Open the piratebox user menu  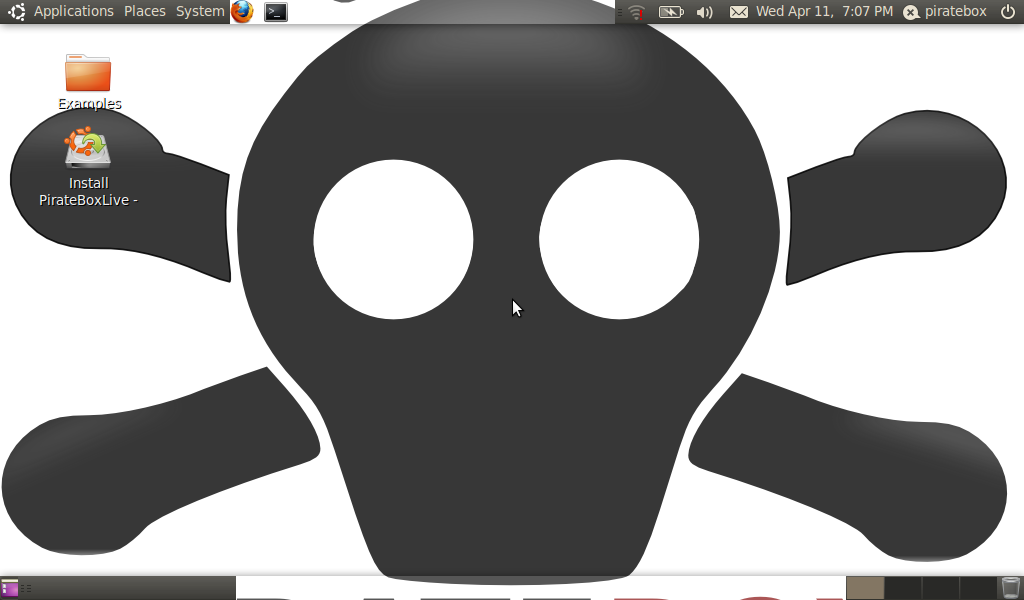944,11
